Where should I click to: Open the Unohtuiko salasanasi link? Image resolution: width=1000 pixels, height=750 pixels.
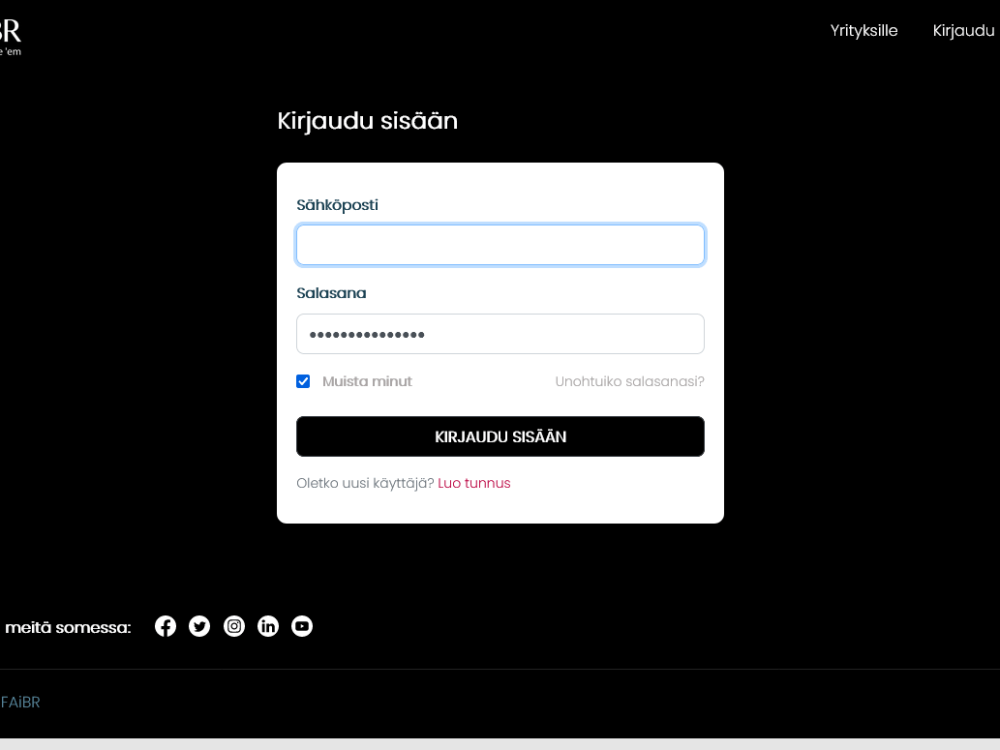[x=629, y=381]
